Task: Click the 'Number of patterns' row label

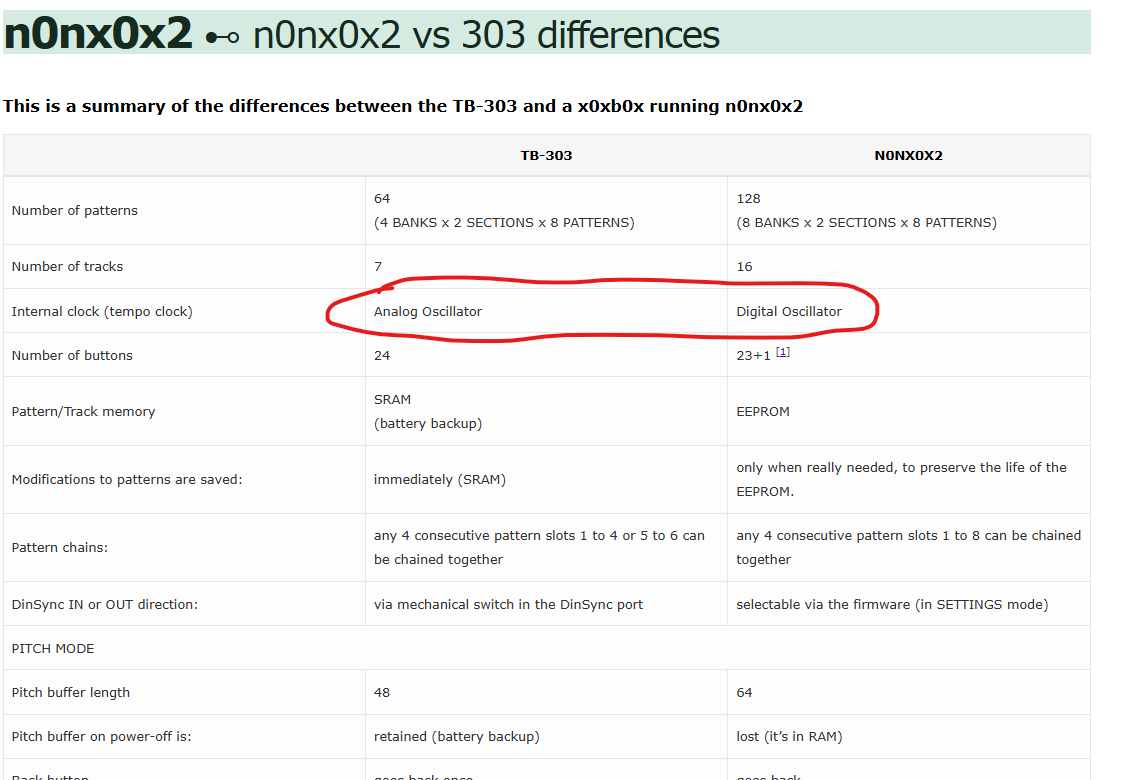Action: [74, 211]
